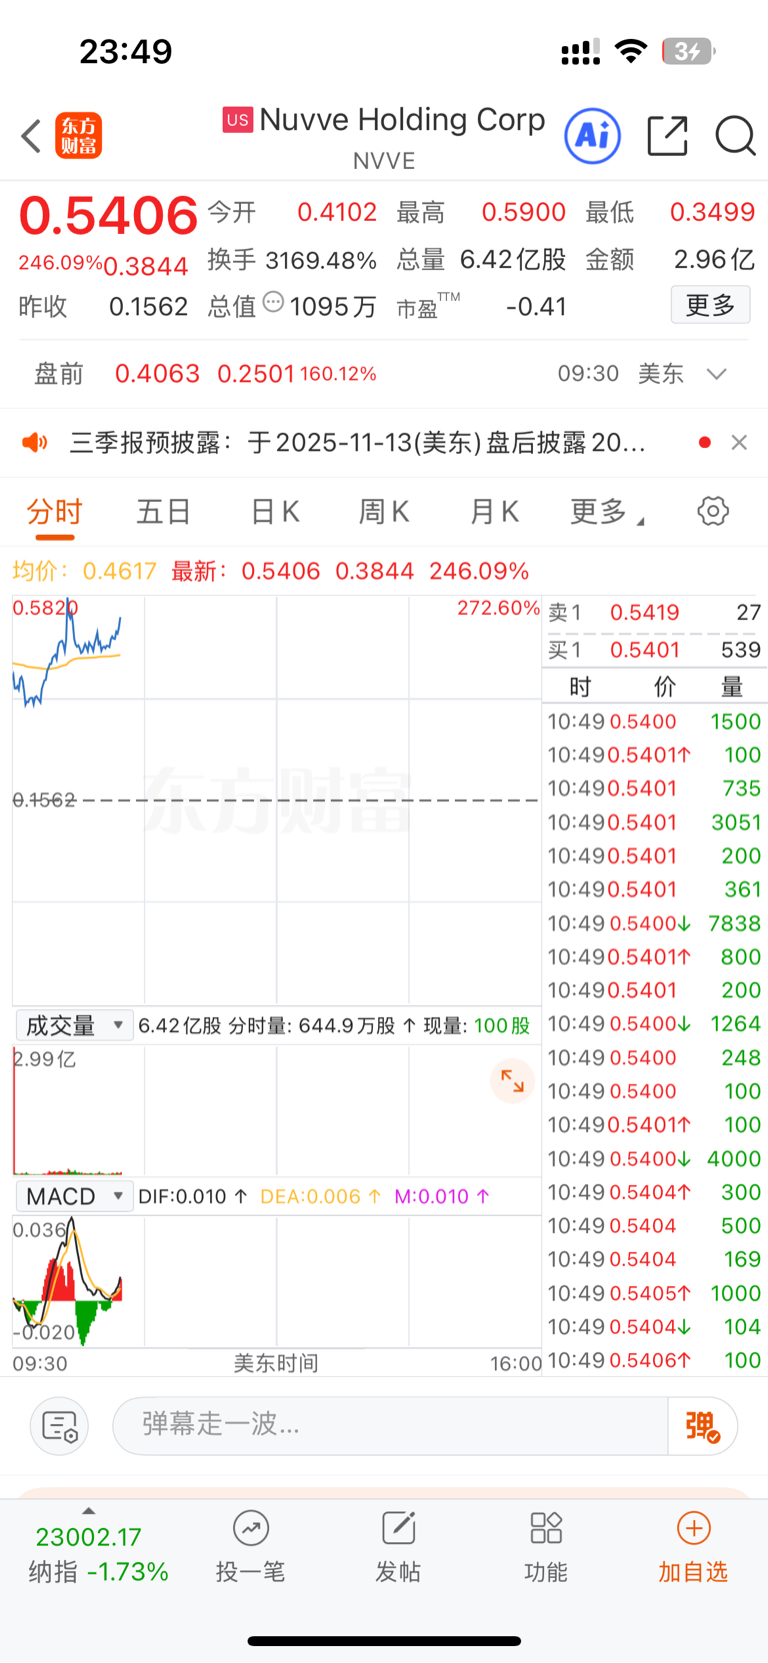Open the comment list icon beside input

[60, 1426]
